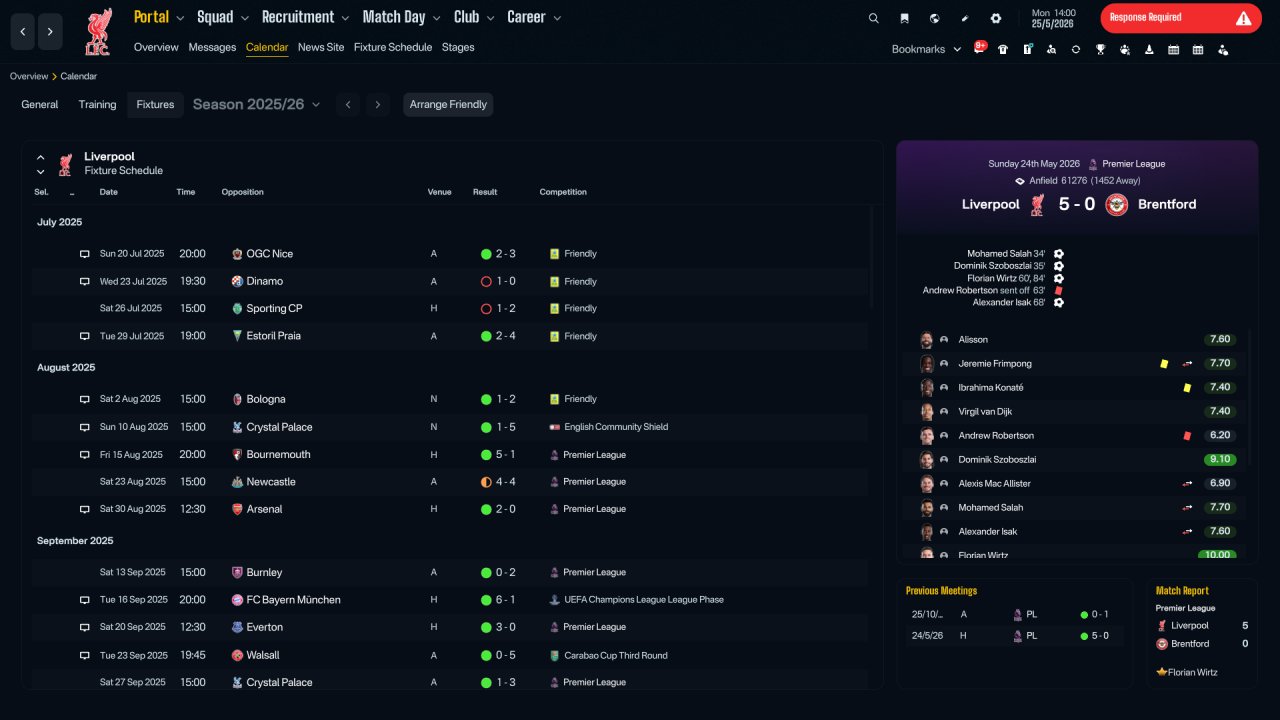Select the Newcastle 4 - 4 fixture row
The width and height of the screenshot is (1280, 720).
tap(450, 482)
